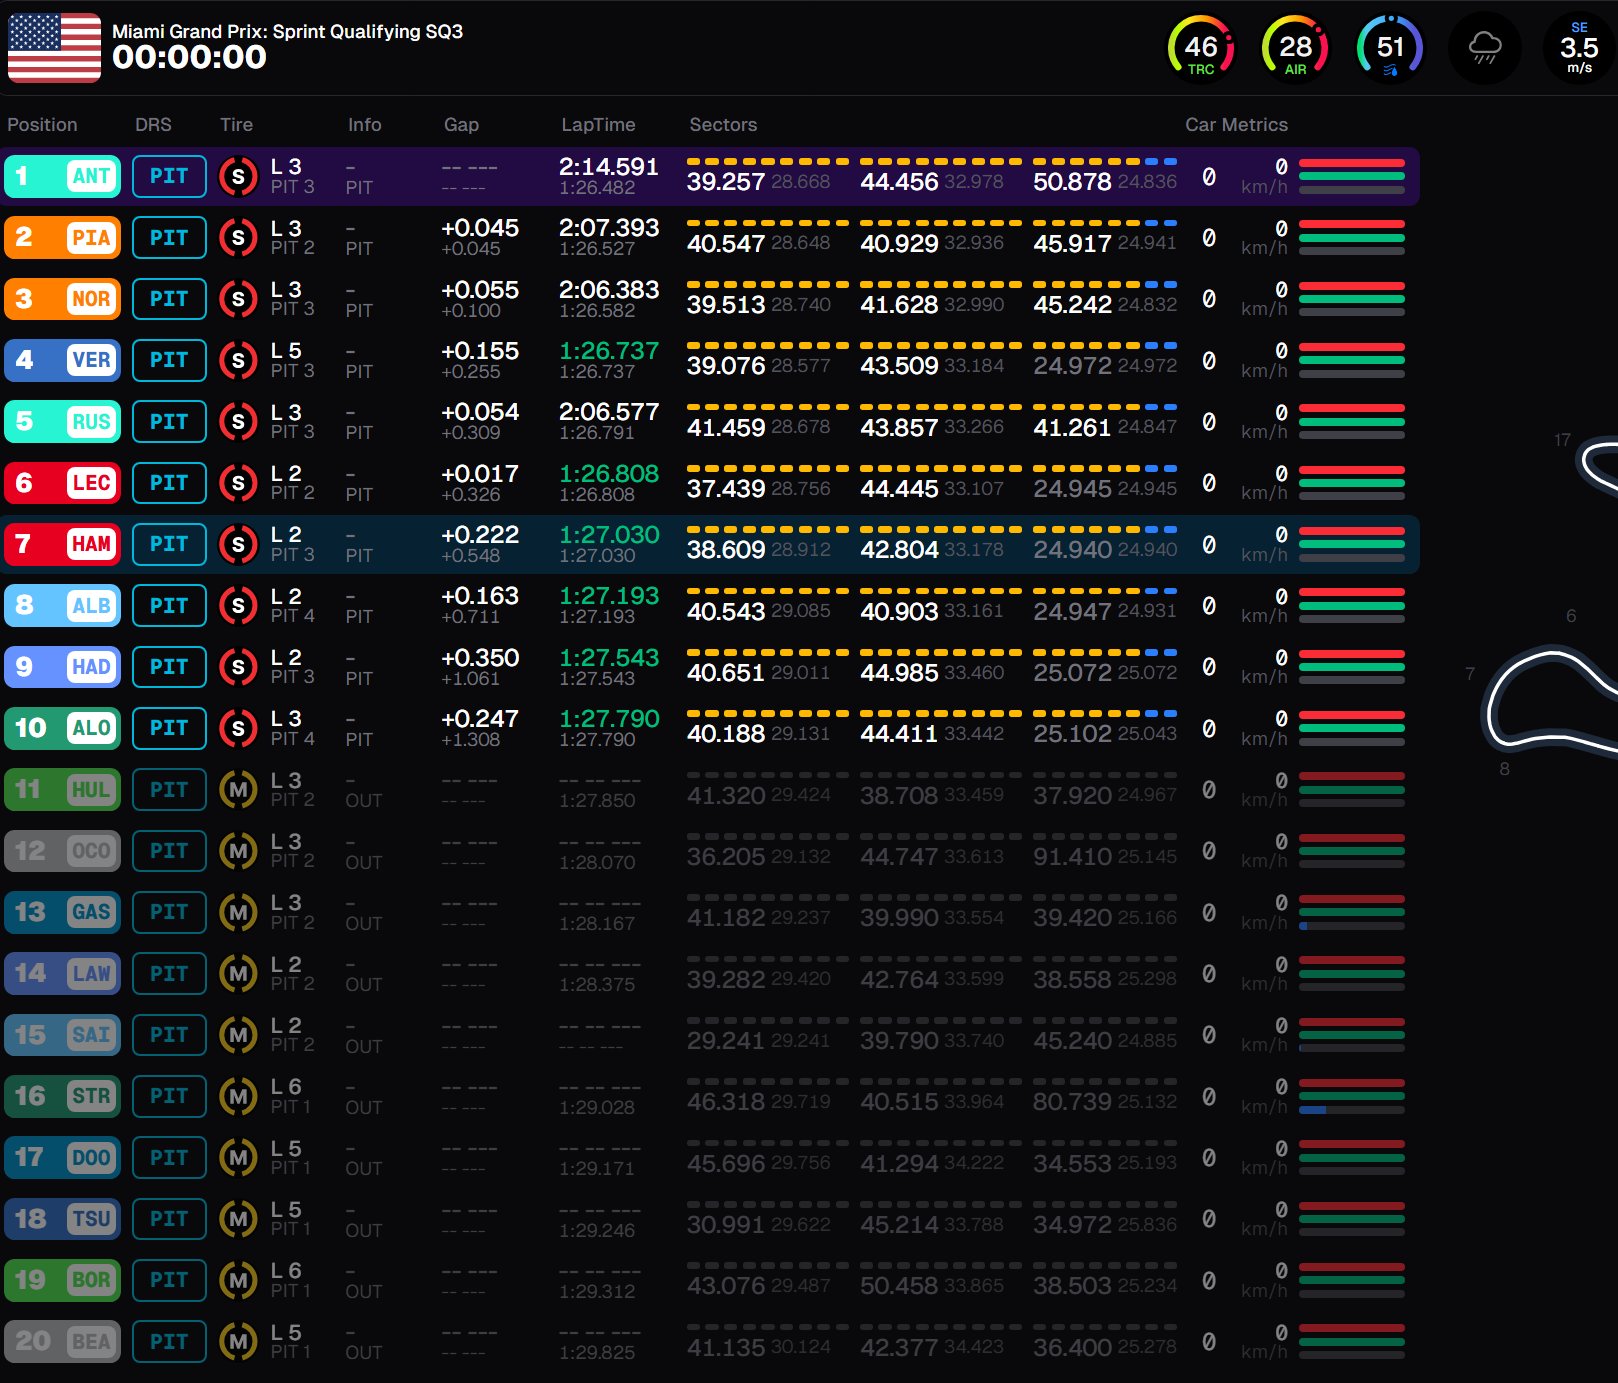Viewport: 1618px width, 1383px height.
Task: Click the PIT status box for ALO
Action: tap(169, 728)
